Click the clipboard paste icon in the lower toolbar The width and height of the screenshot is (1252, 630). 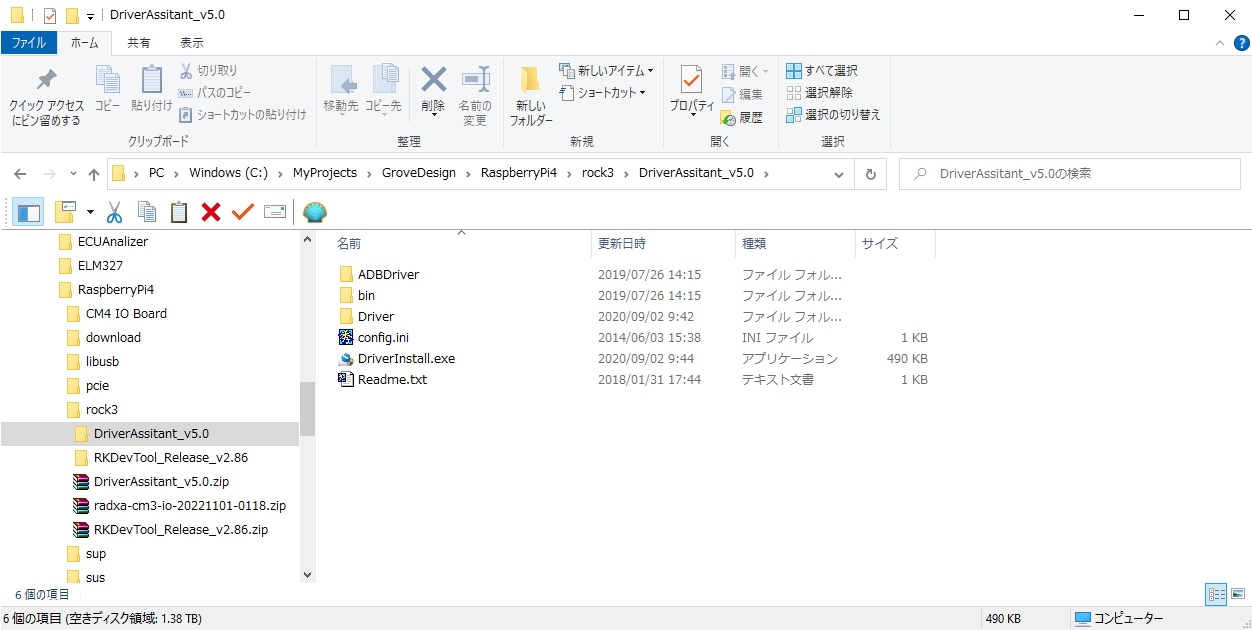click(x=179, y=212)
